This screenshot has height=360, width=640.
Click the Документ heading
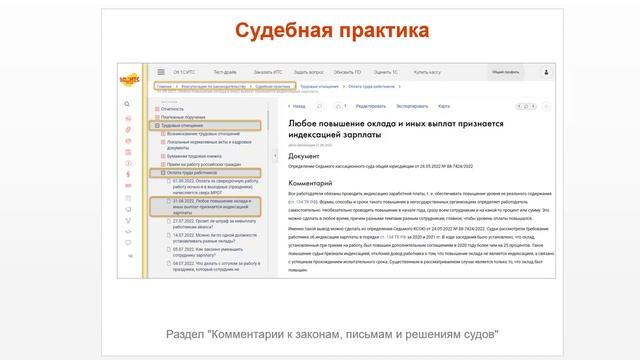[304, 156]
